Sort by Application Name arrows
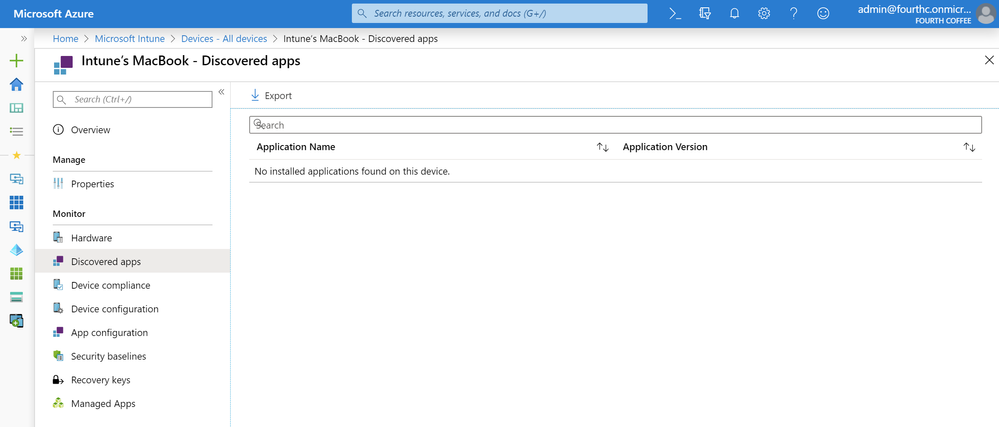The image size is (999, 427). click(x=603, y=147)
